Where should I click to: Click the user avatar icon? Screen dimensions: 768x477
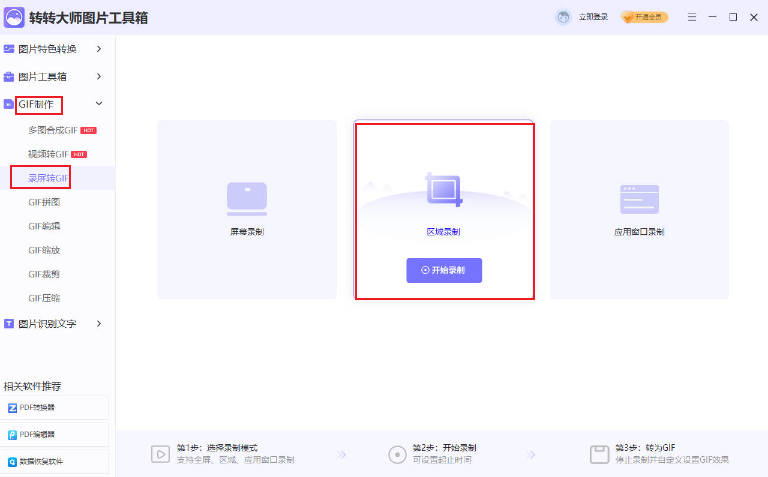tap(564, 17)
